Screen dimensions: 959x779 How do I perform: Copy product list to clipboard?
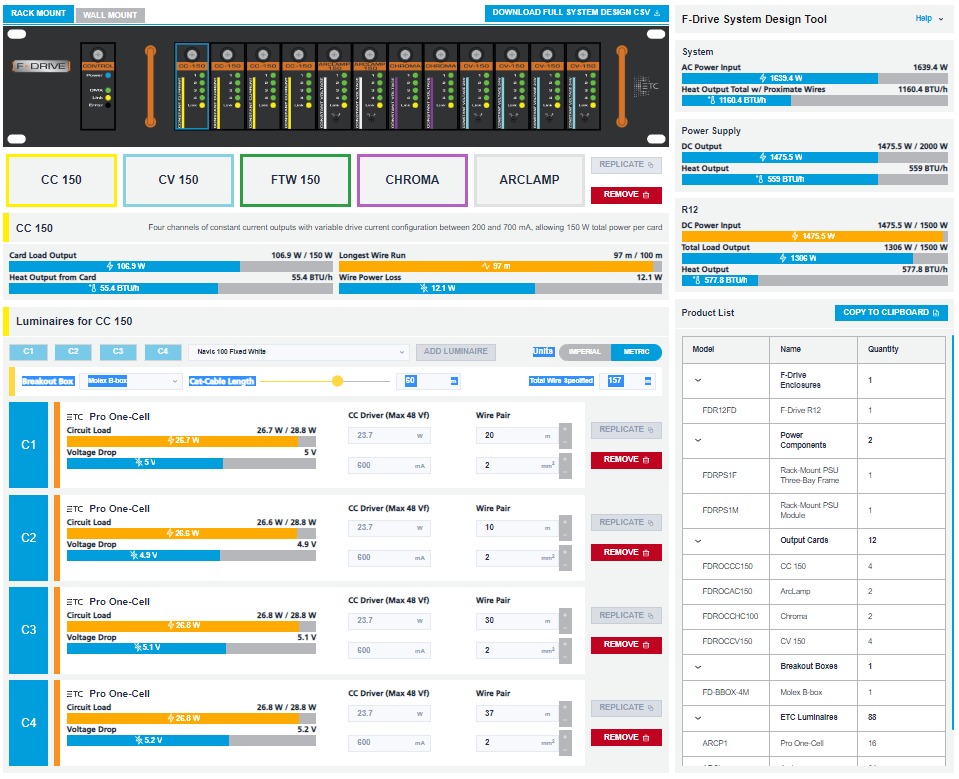coord(890,313)
